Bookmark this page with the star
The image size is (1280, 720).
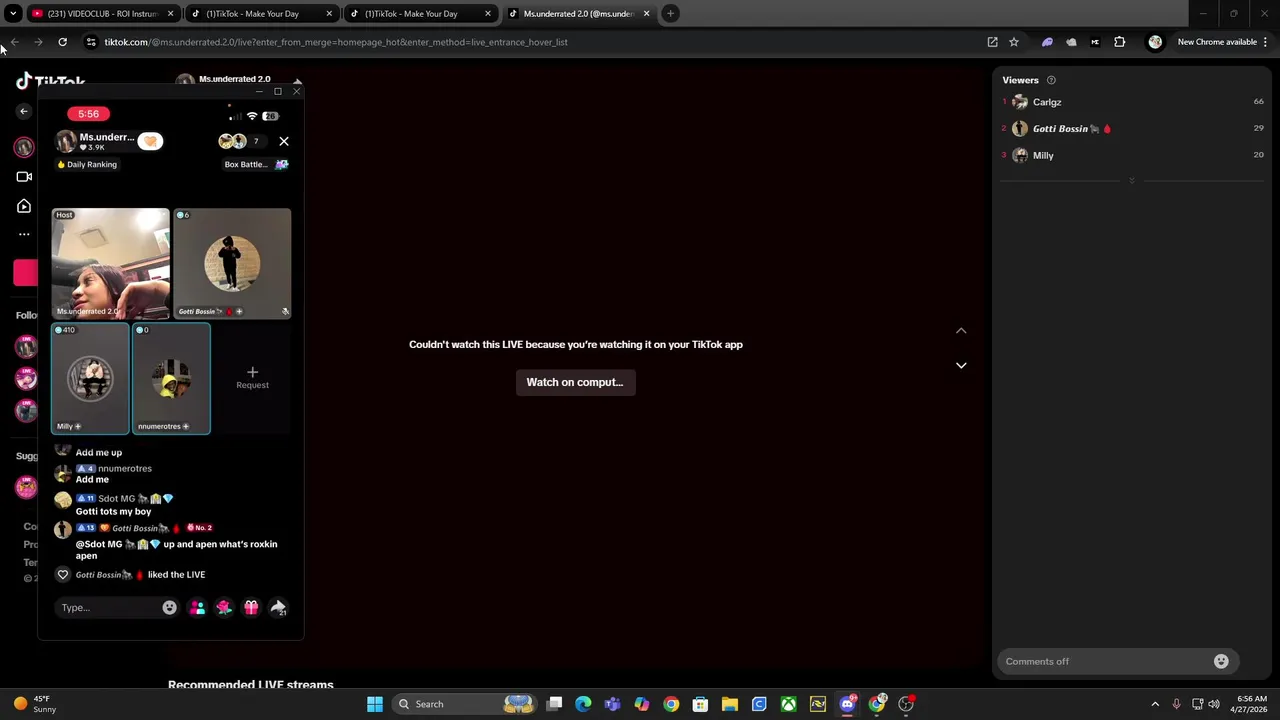pos(1014,42)
